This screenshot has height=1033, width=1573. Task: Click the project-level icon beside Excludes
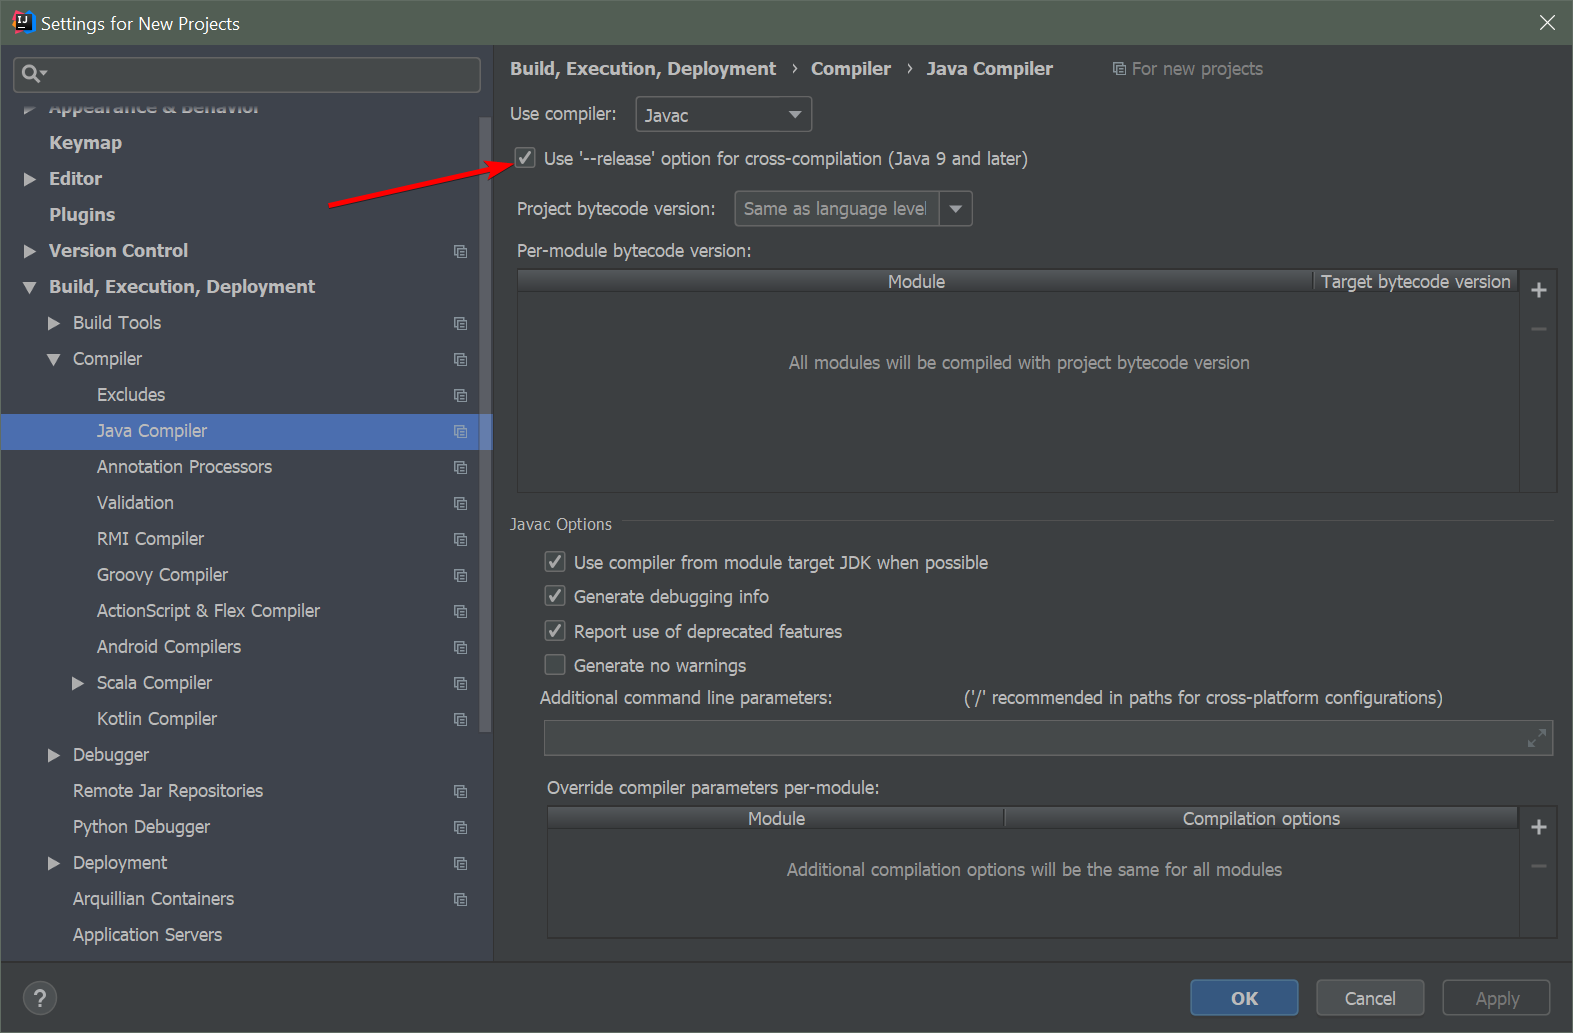[x=460, y=395]
